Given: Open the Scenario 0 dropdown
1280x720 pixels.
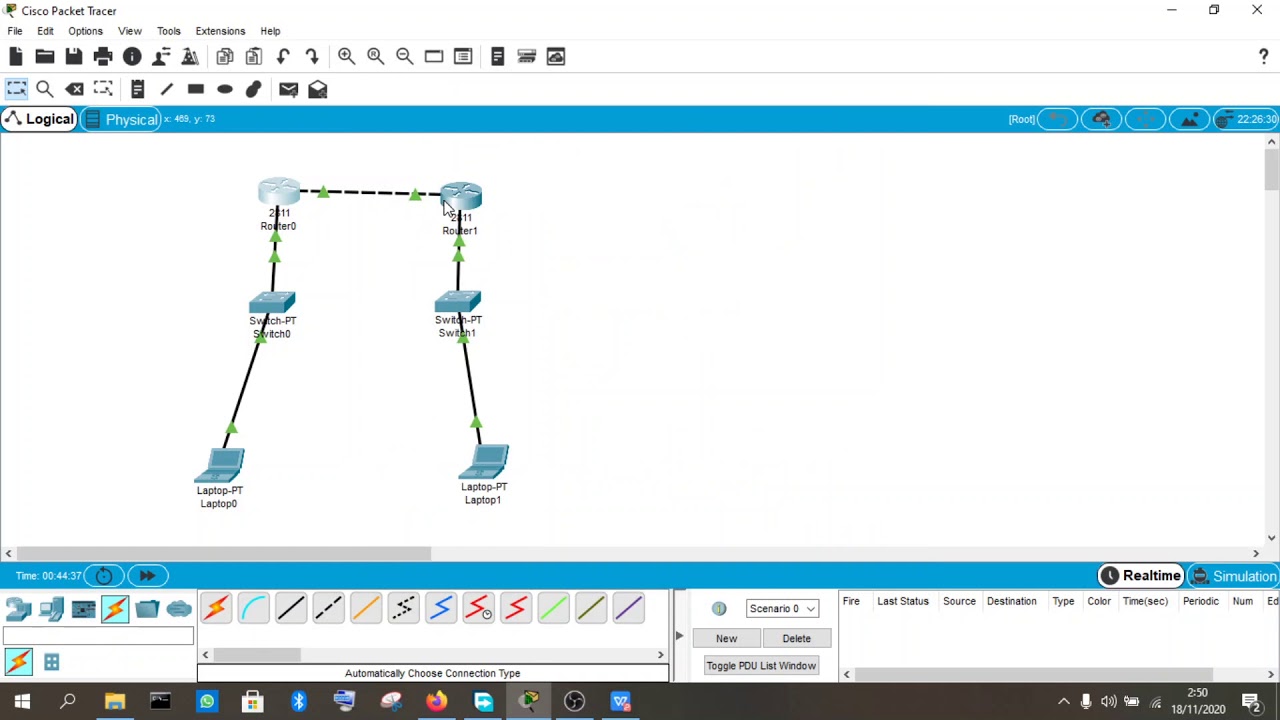Looking at the screenshot, I should (x=783, y=608).
